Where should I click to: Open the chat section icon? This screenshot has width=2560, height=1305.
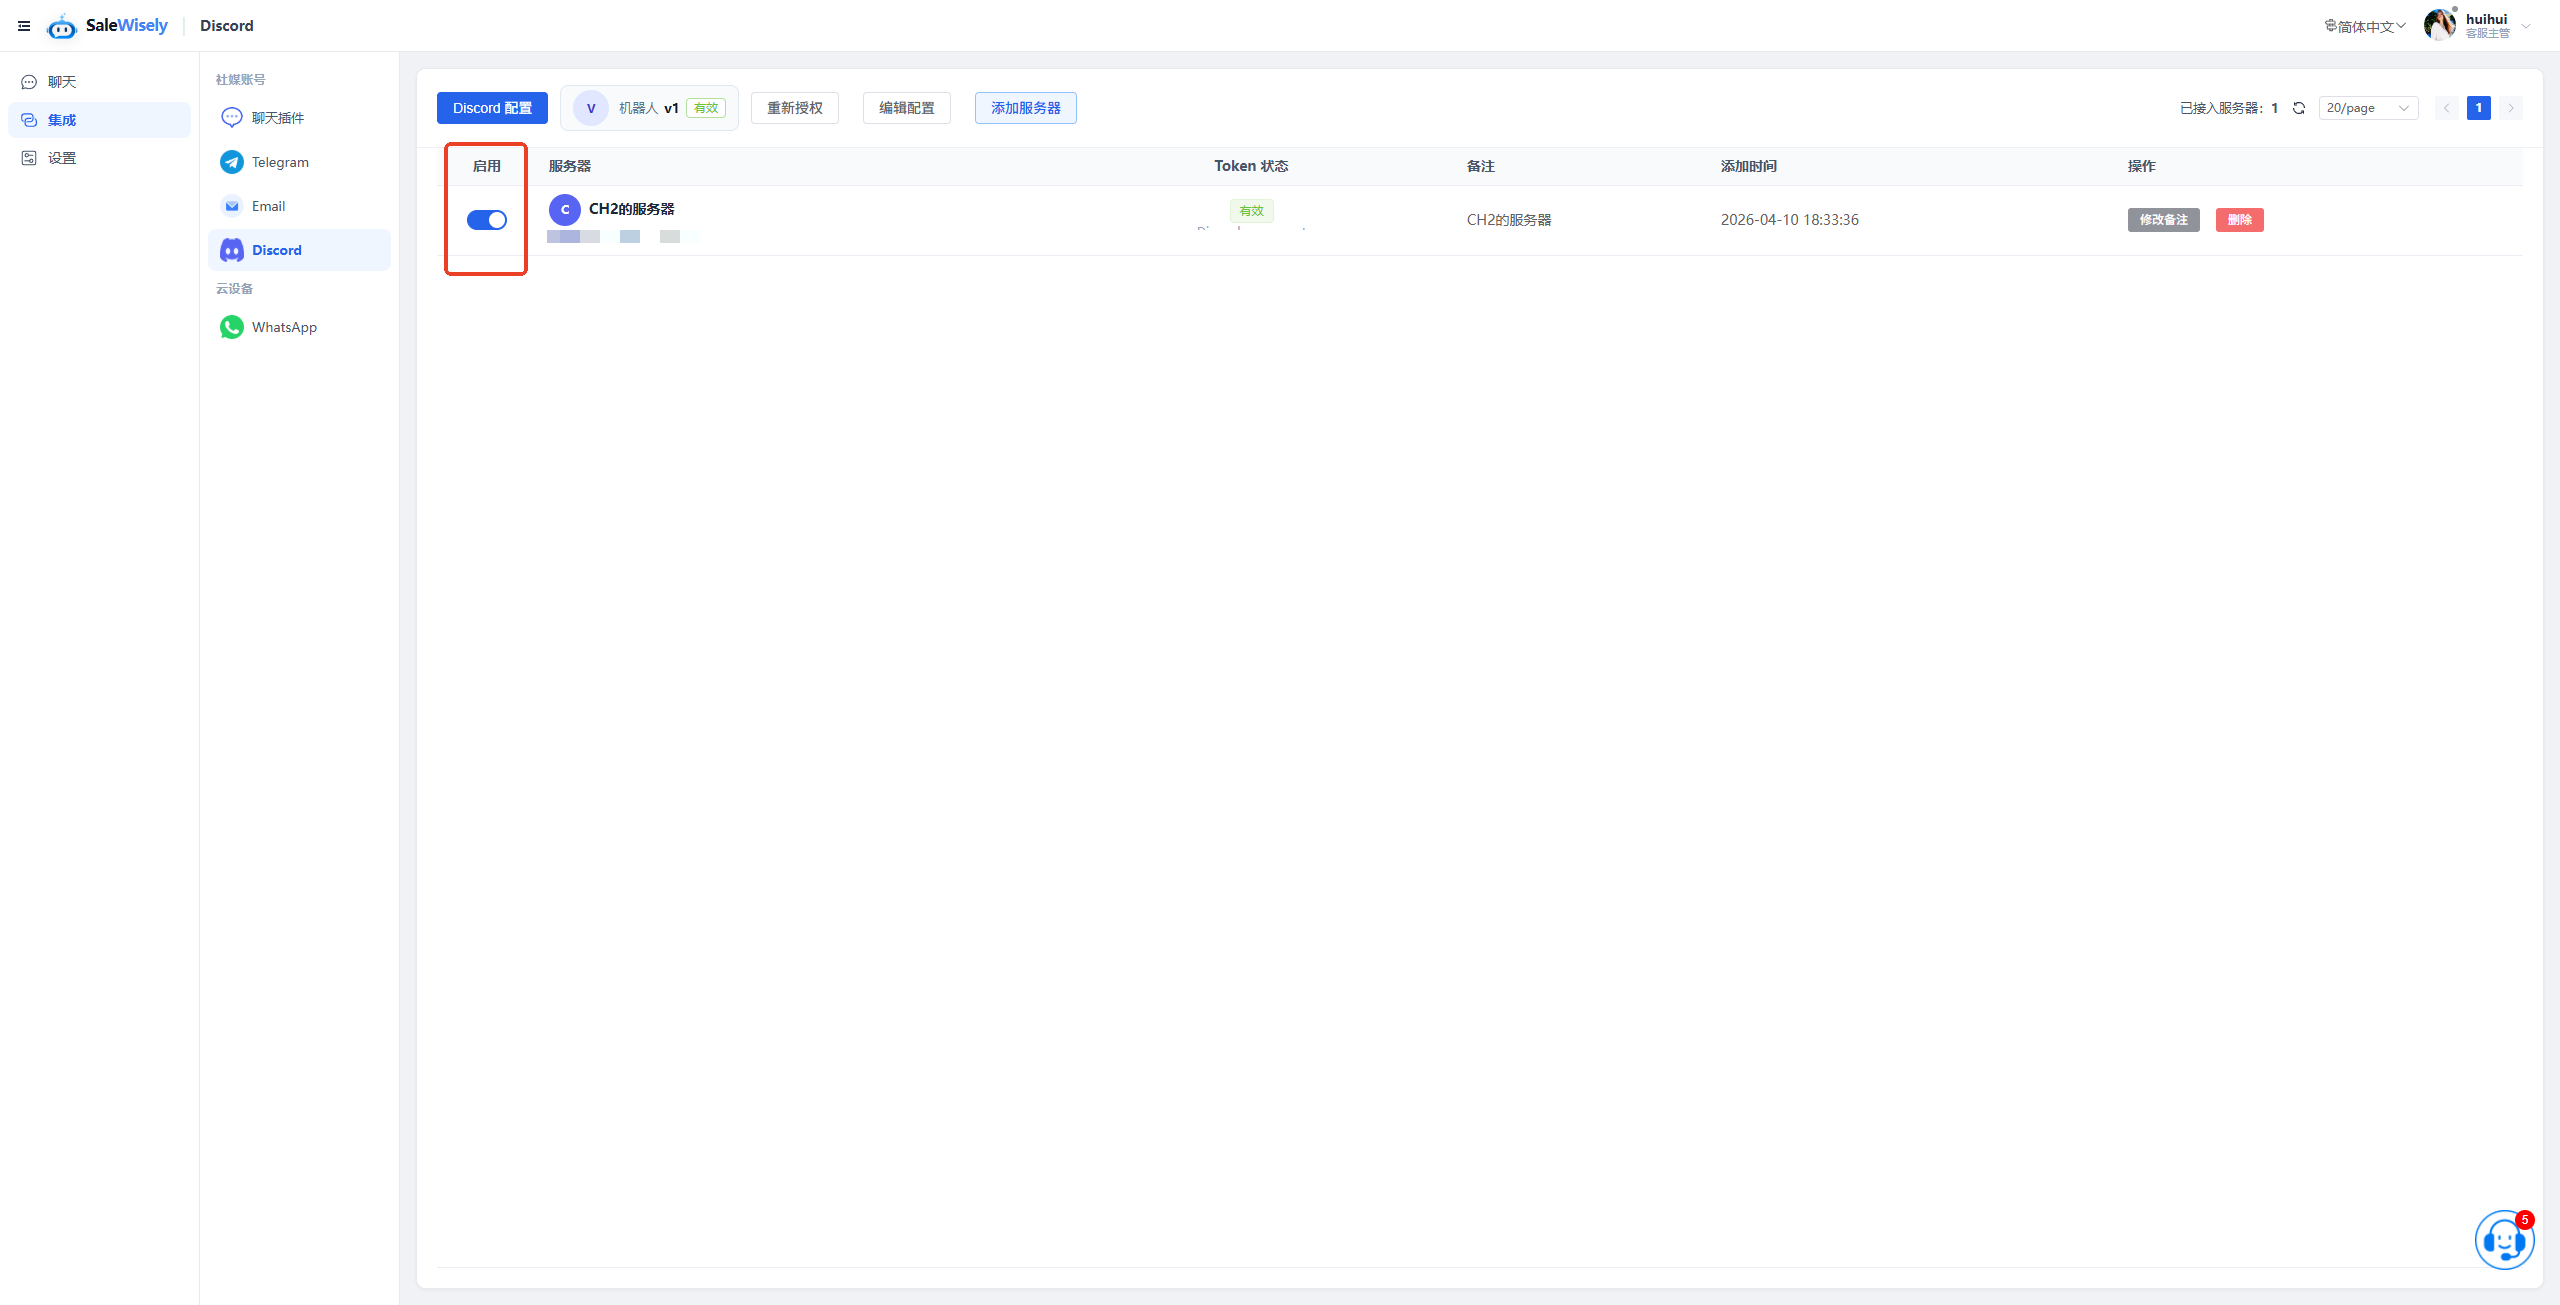coord(29,82)
